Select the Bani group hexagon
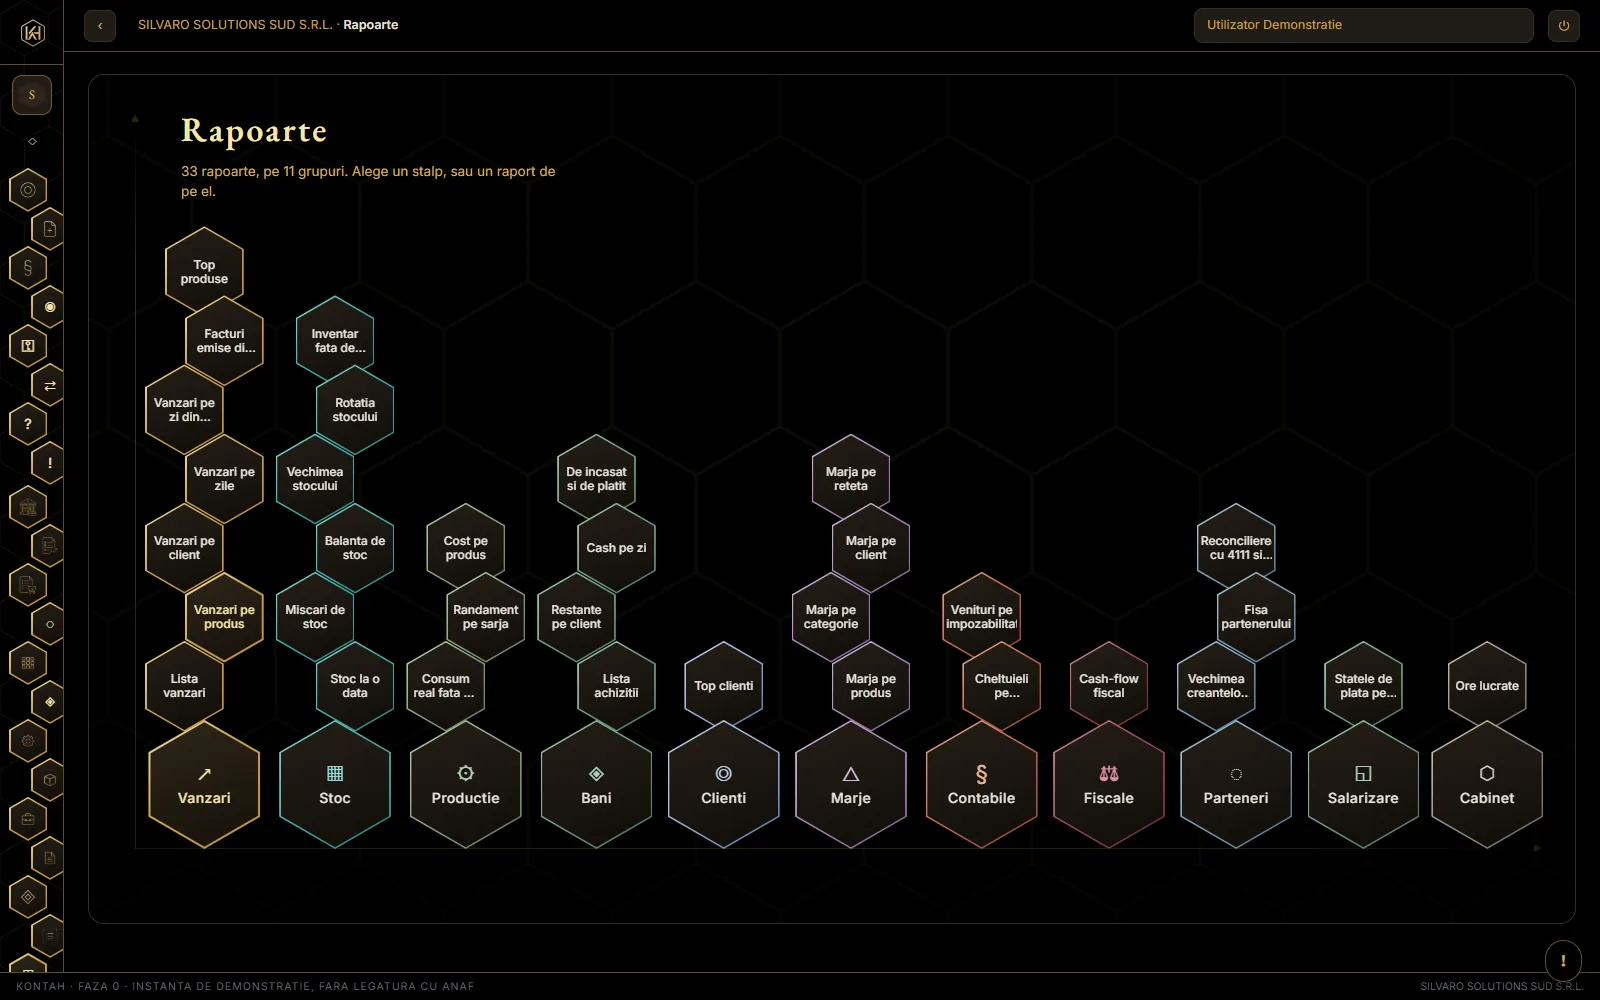The image size is (1600, 1000). [x=596, y=785]
